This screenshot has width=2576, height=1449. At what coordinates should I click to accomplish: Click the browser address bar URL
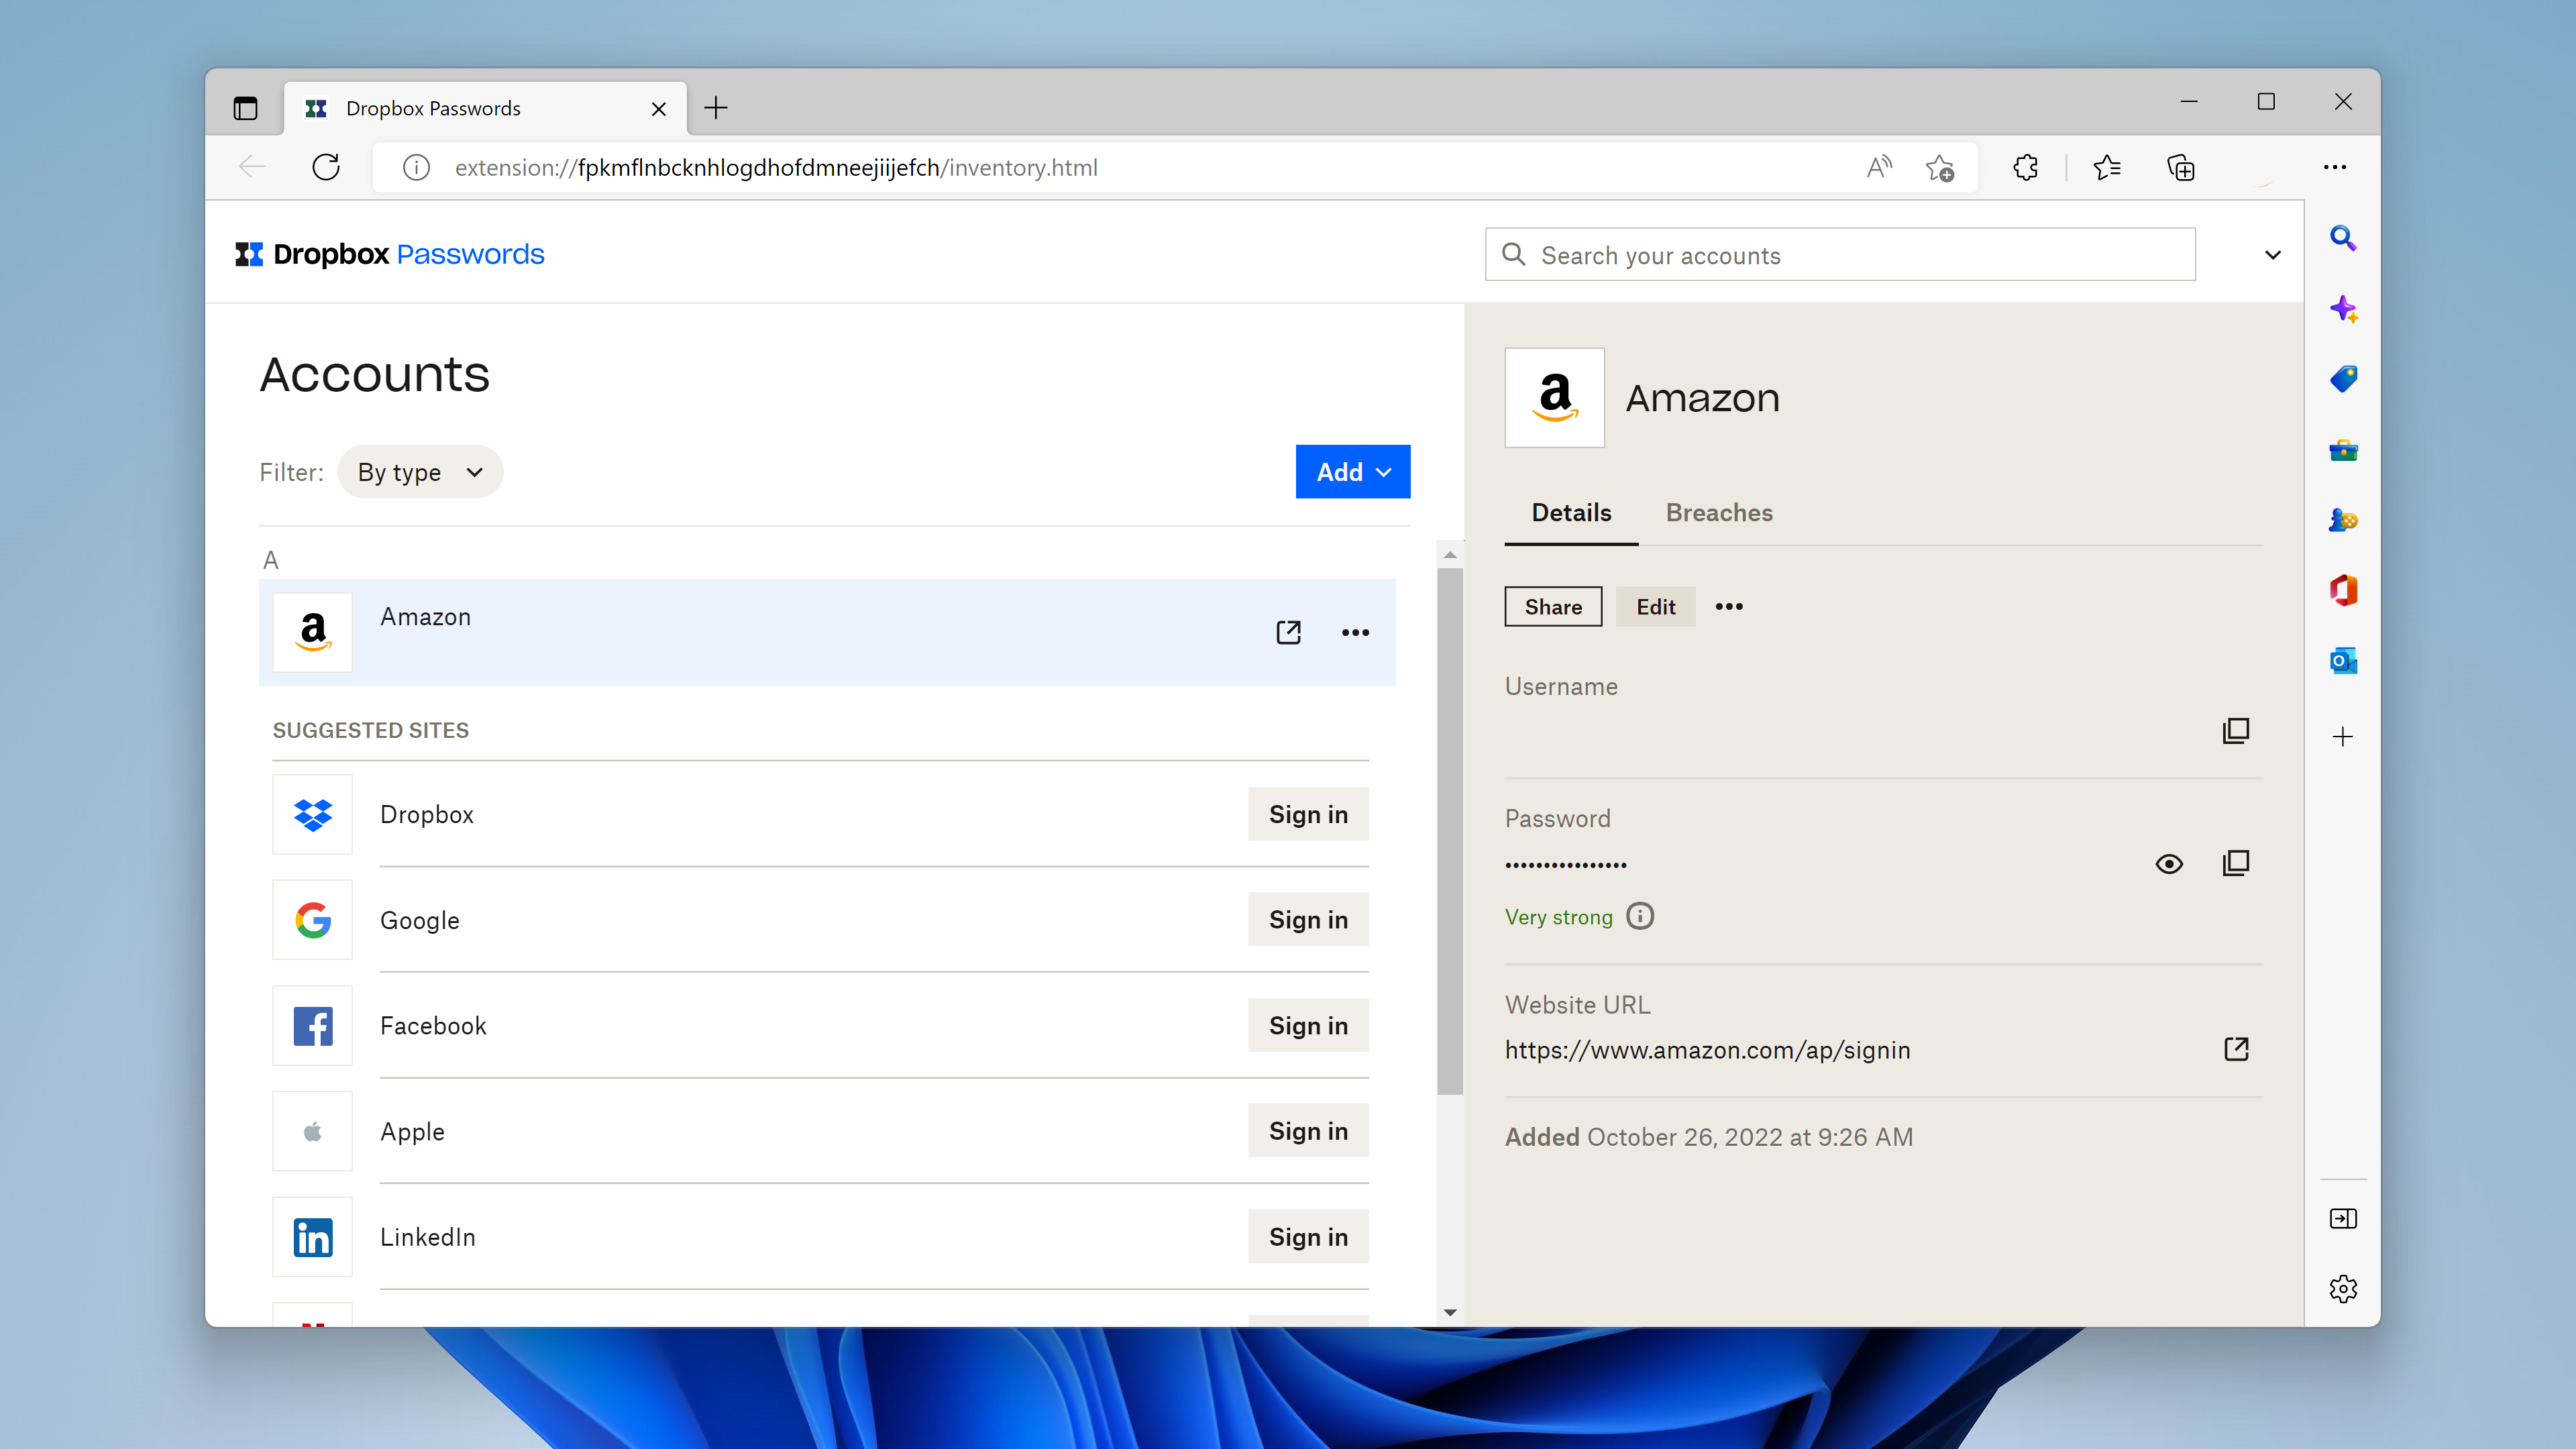pos(776,167)
